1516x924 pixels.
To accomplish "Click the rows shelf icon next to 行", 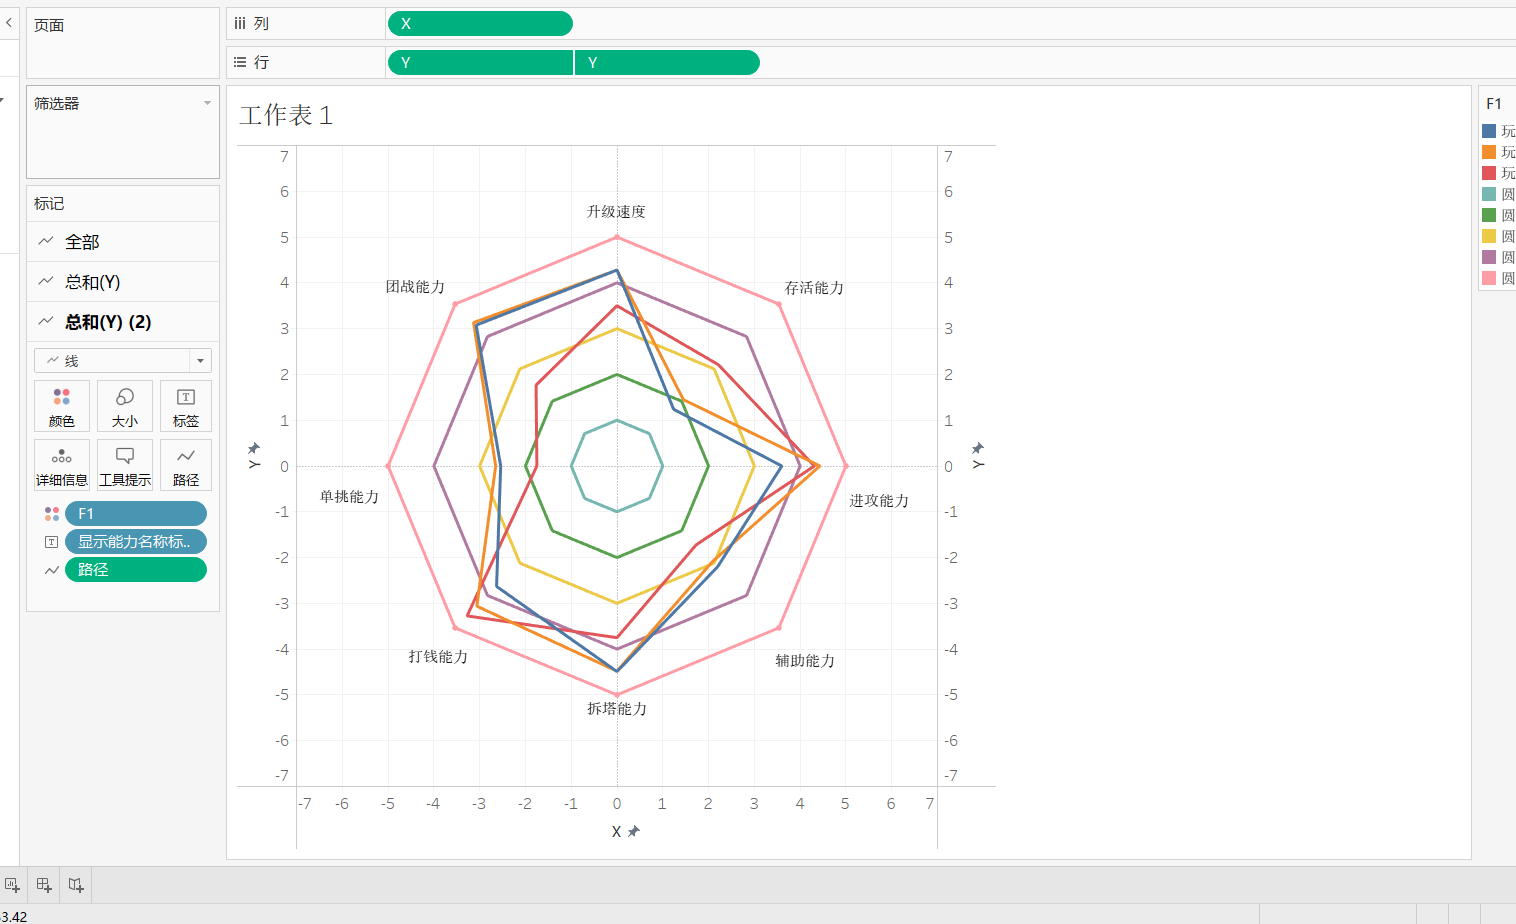I will click(240, 62).
